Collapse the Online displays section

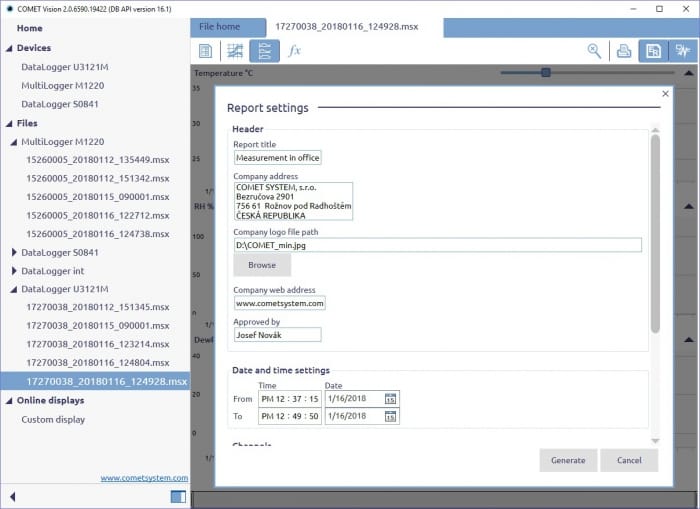click(8, 400)
